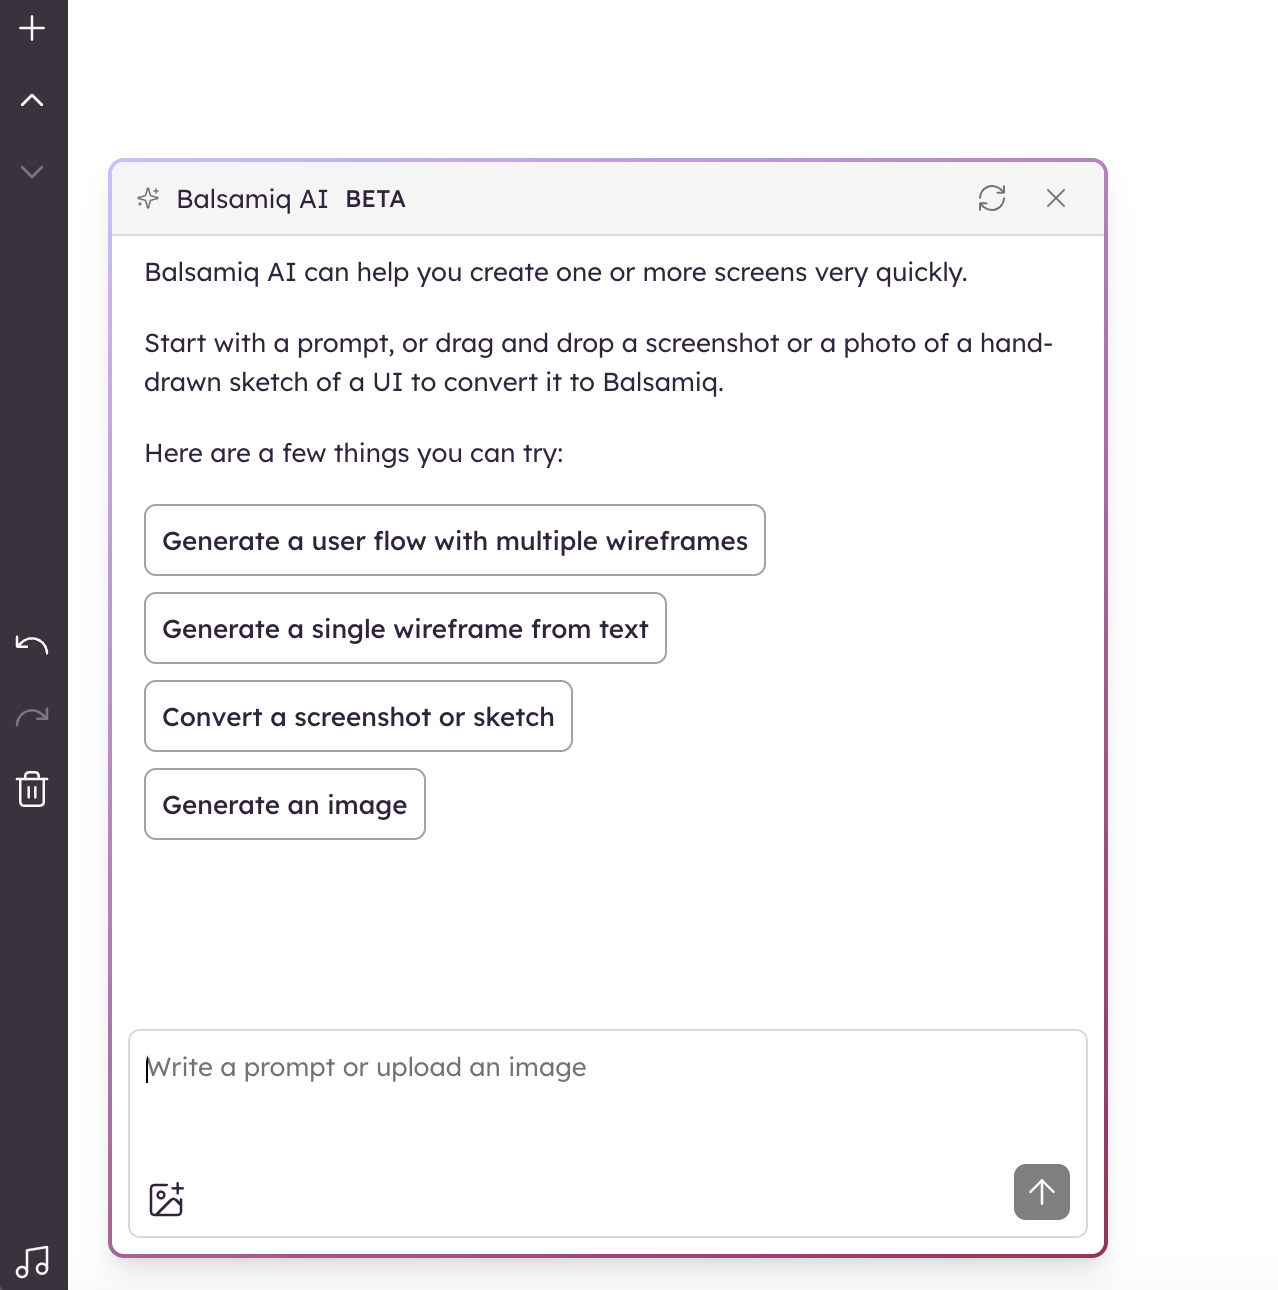Viewport: 1278px width, 1290px height.
Task: Click the BETA label in the header
Action: [x=375, y=199]
